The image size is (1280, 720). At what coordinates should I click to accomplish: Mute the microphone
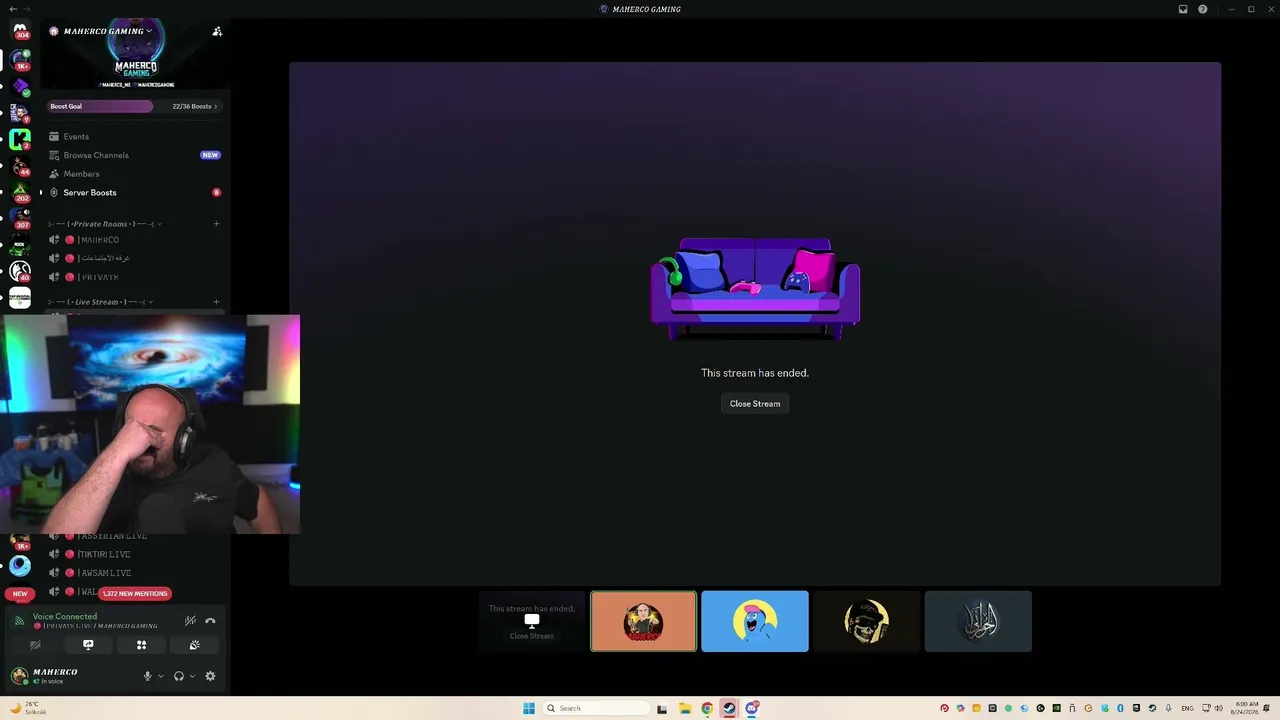147,676
